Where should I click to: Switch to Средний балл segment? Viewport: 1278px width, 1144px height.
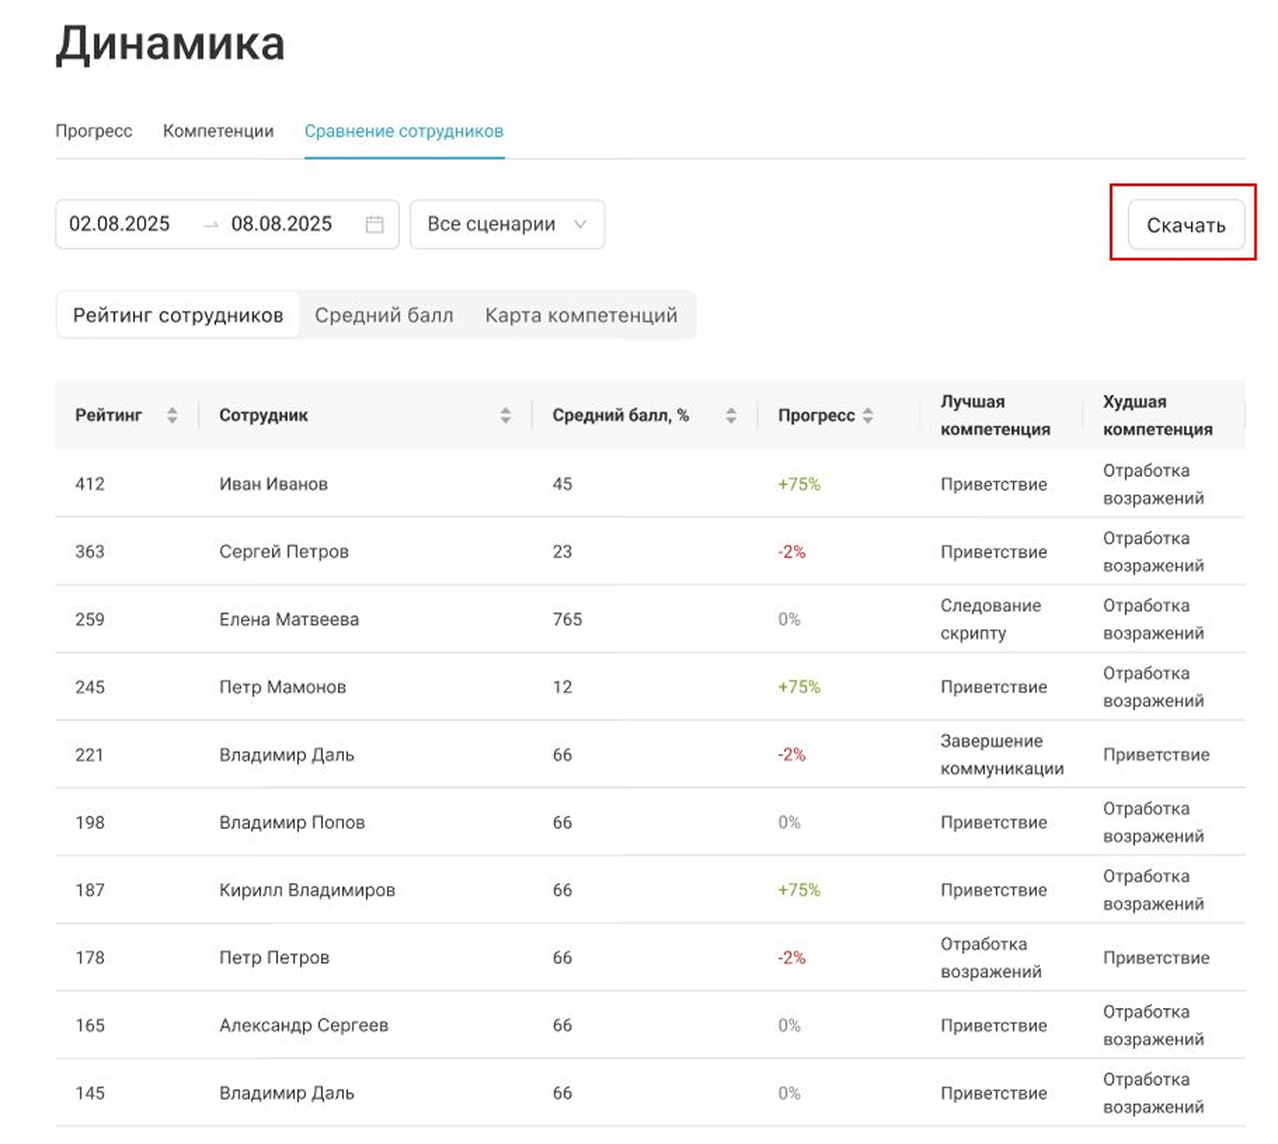click(x=384, y=315)
